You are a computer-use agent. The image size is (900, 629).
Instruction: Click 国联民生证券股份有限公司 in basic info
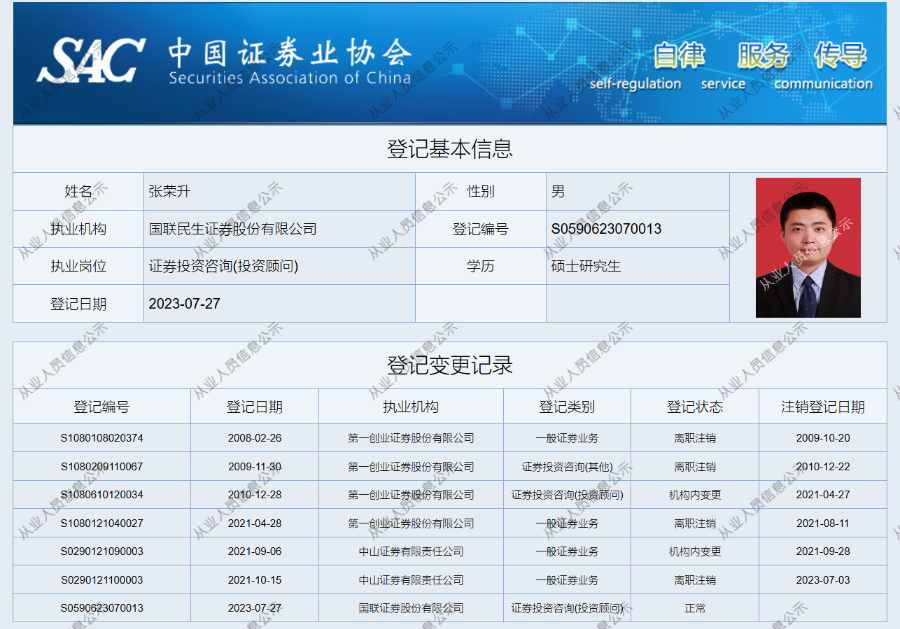(x=233, y=229)
